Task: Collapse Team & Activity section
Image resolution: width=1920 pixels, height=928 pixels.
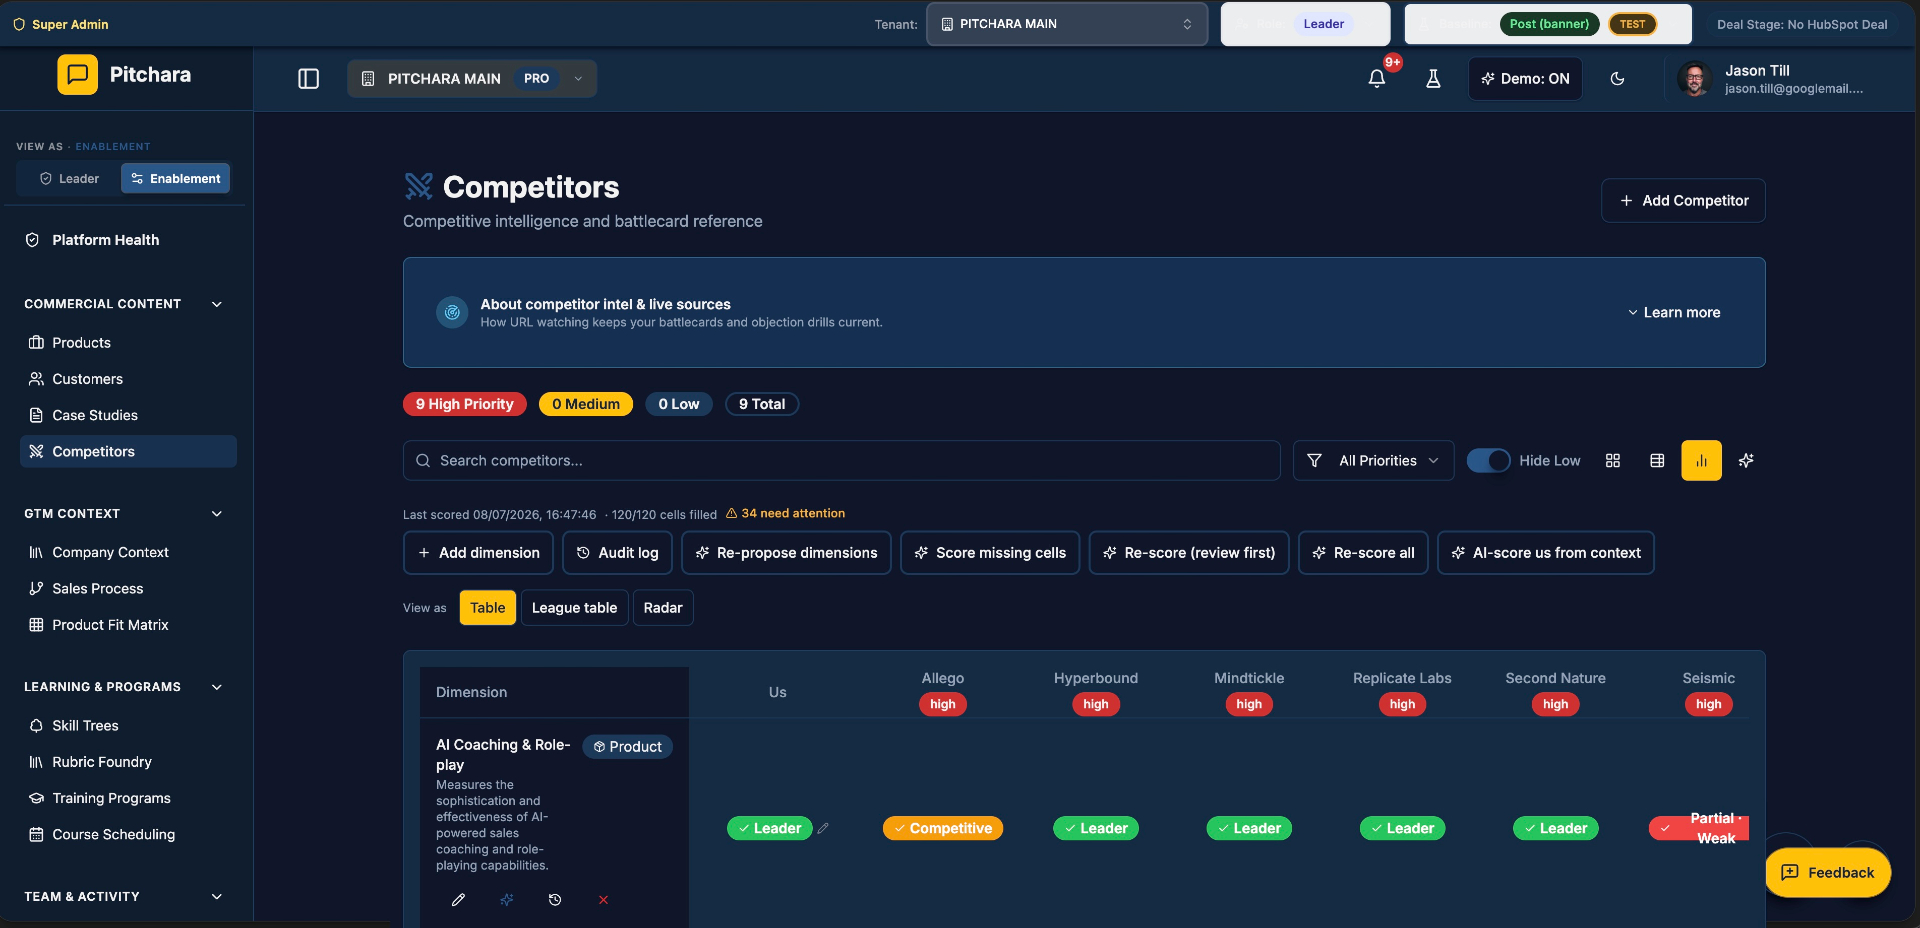Action: [217, 897]
